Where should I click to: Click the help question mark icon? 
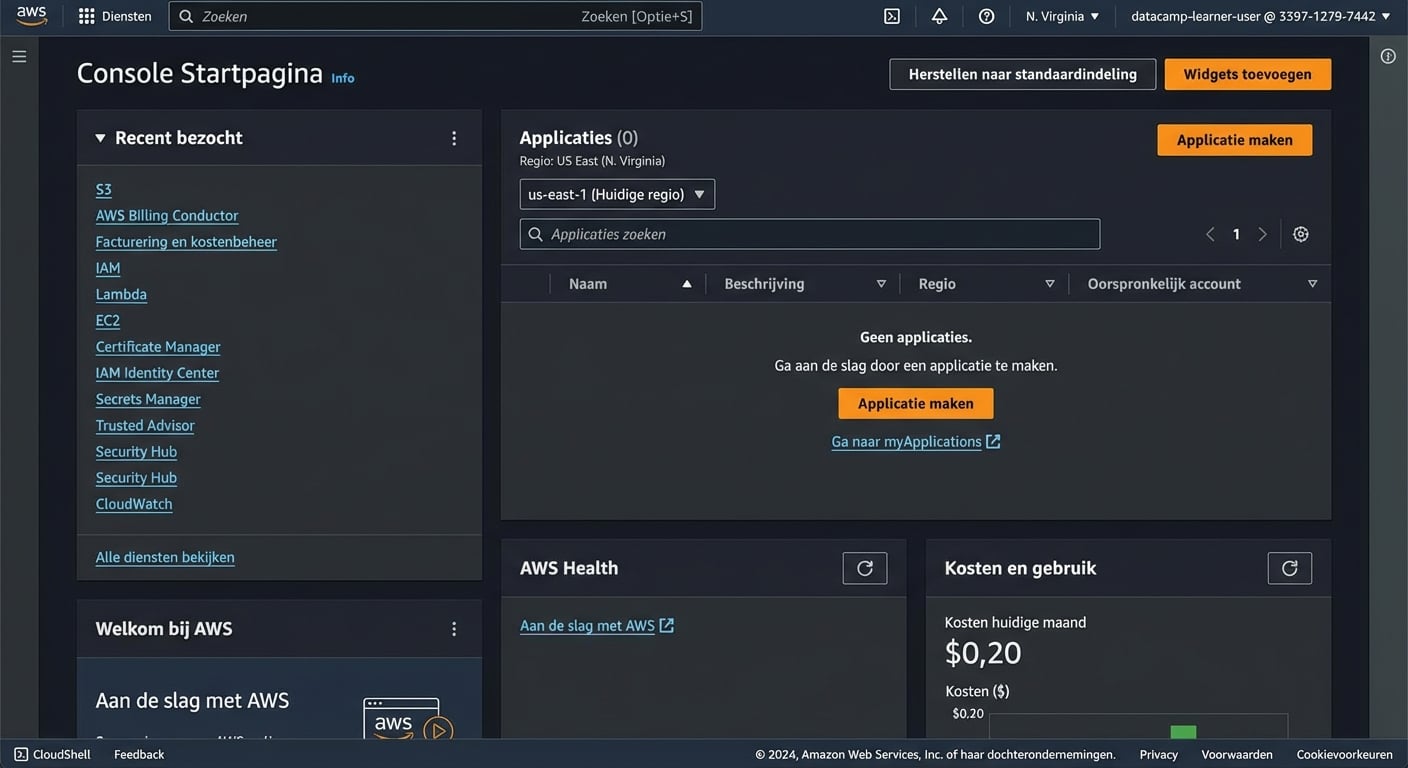(x=984, y=14)
